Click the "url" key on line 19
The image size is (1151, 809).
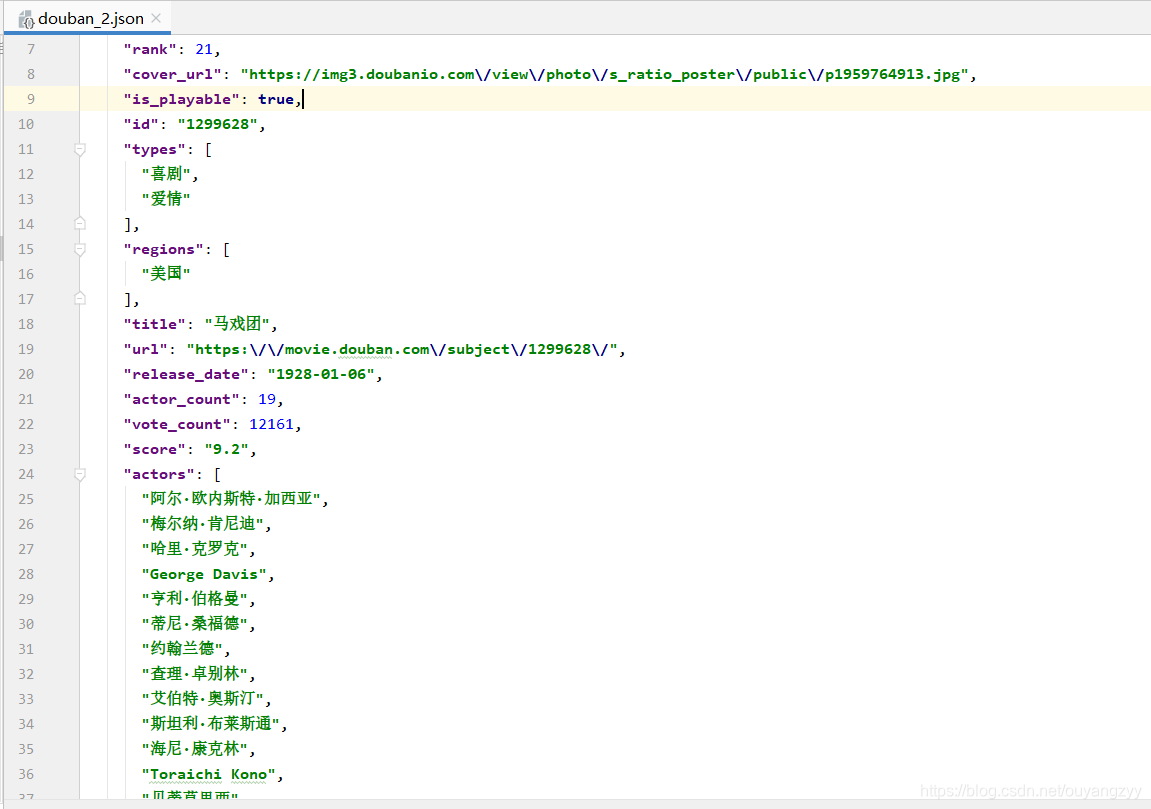click(145, 349)
